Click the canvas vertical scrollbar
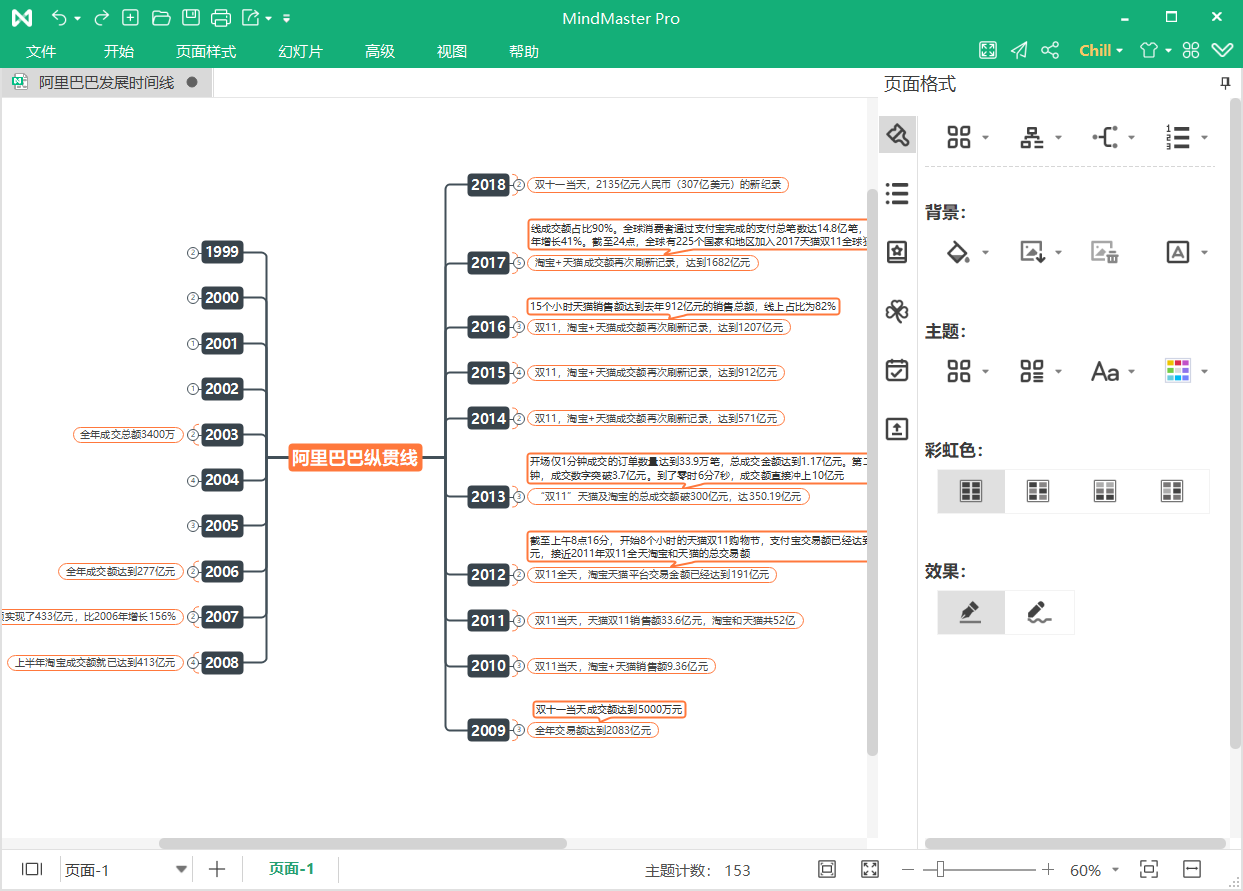The width and height of the screenshot is (1243, 891). 872,470
